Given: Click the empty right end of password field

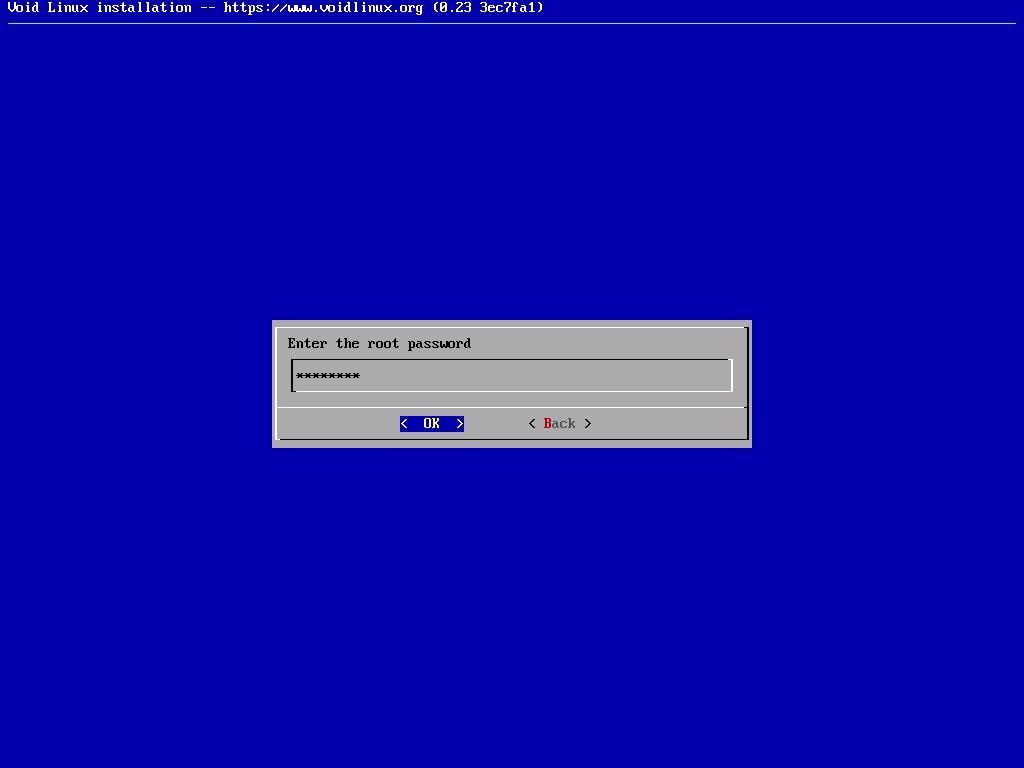Looking at the screenshot, I should 680,376.
